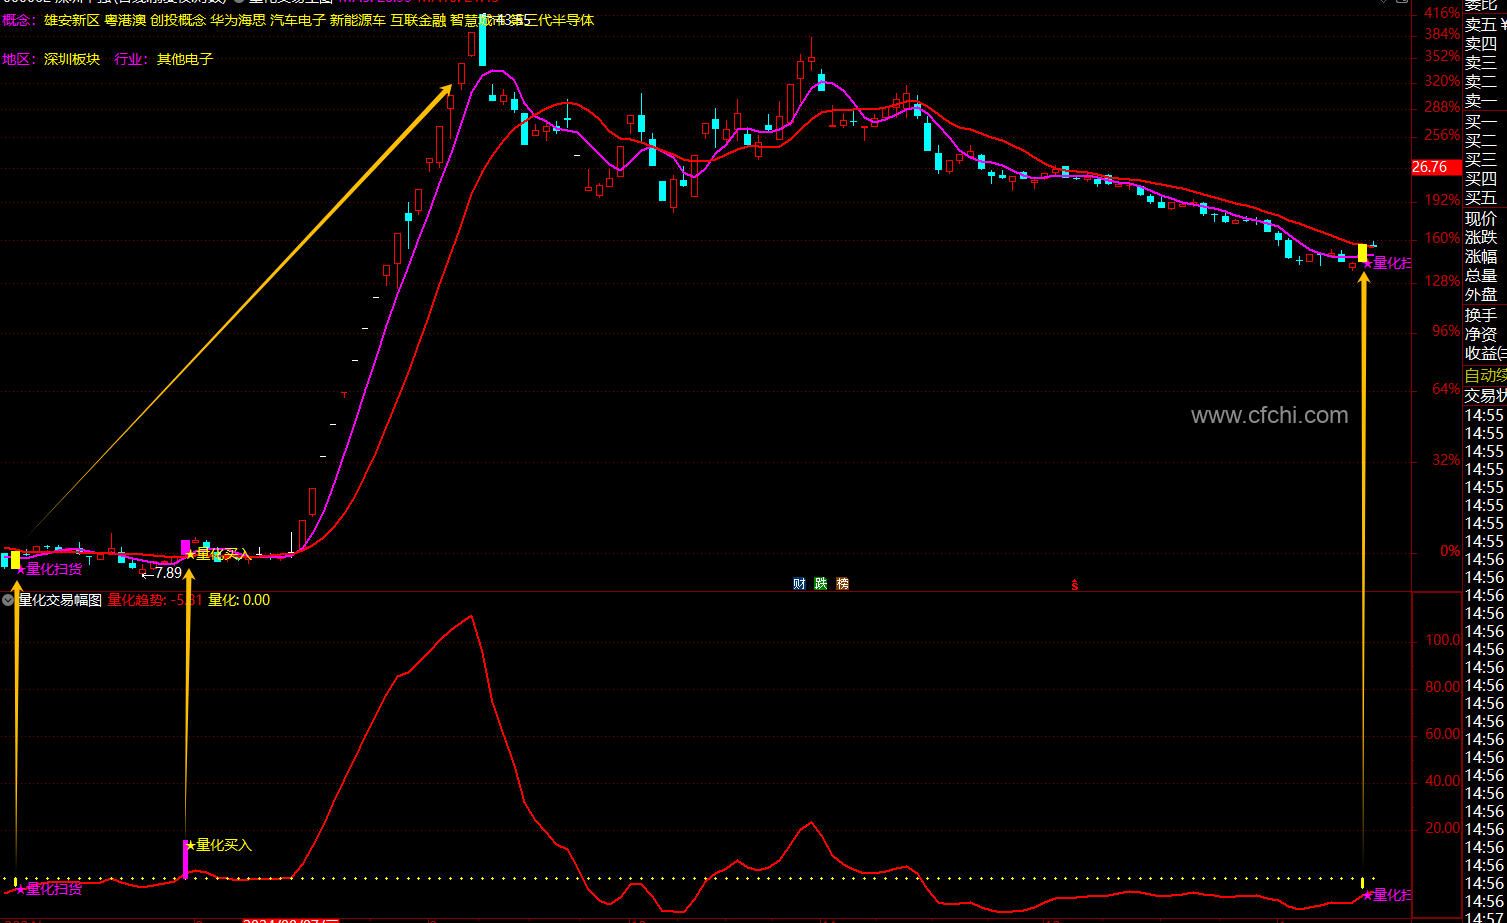Click the 自动续 label in side panel

(x=1484, y=376)
